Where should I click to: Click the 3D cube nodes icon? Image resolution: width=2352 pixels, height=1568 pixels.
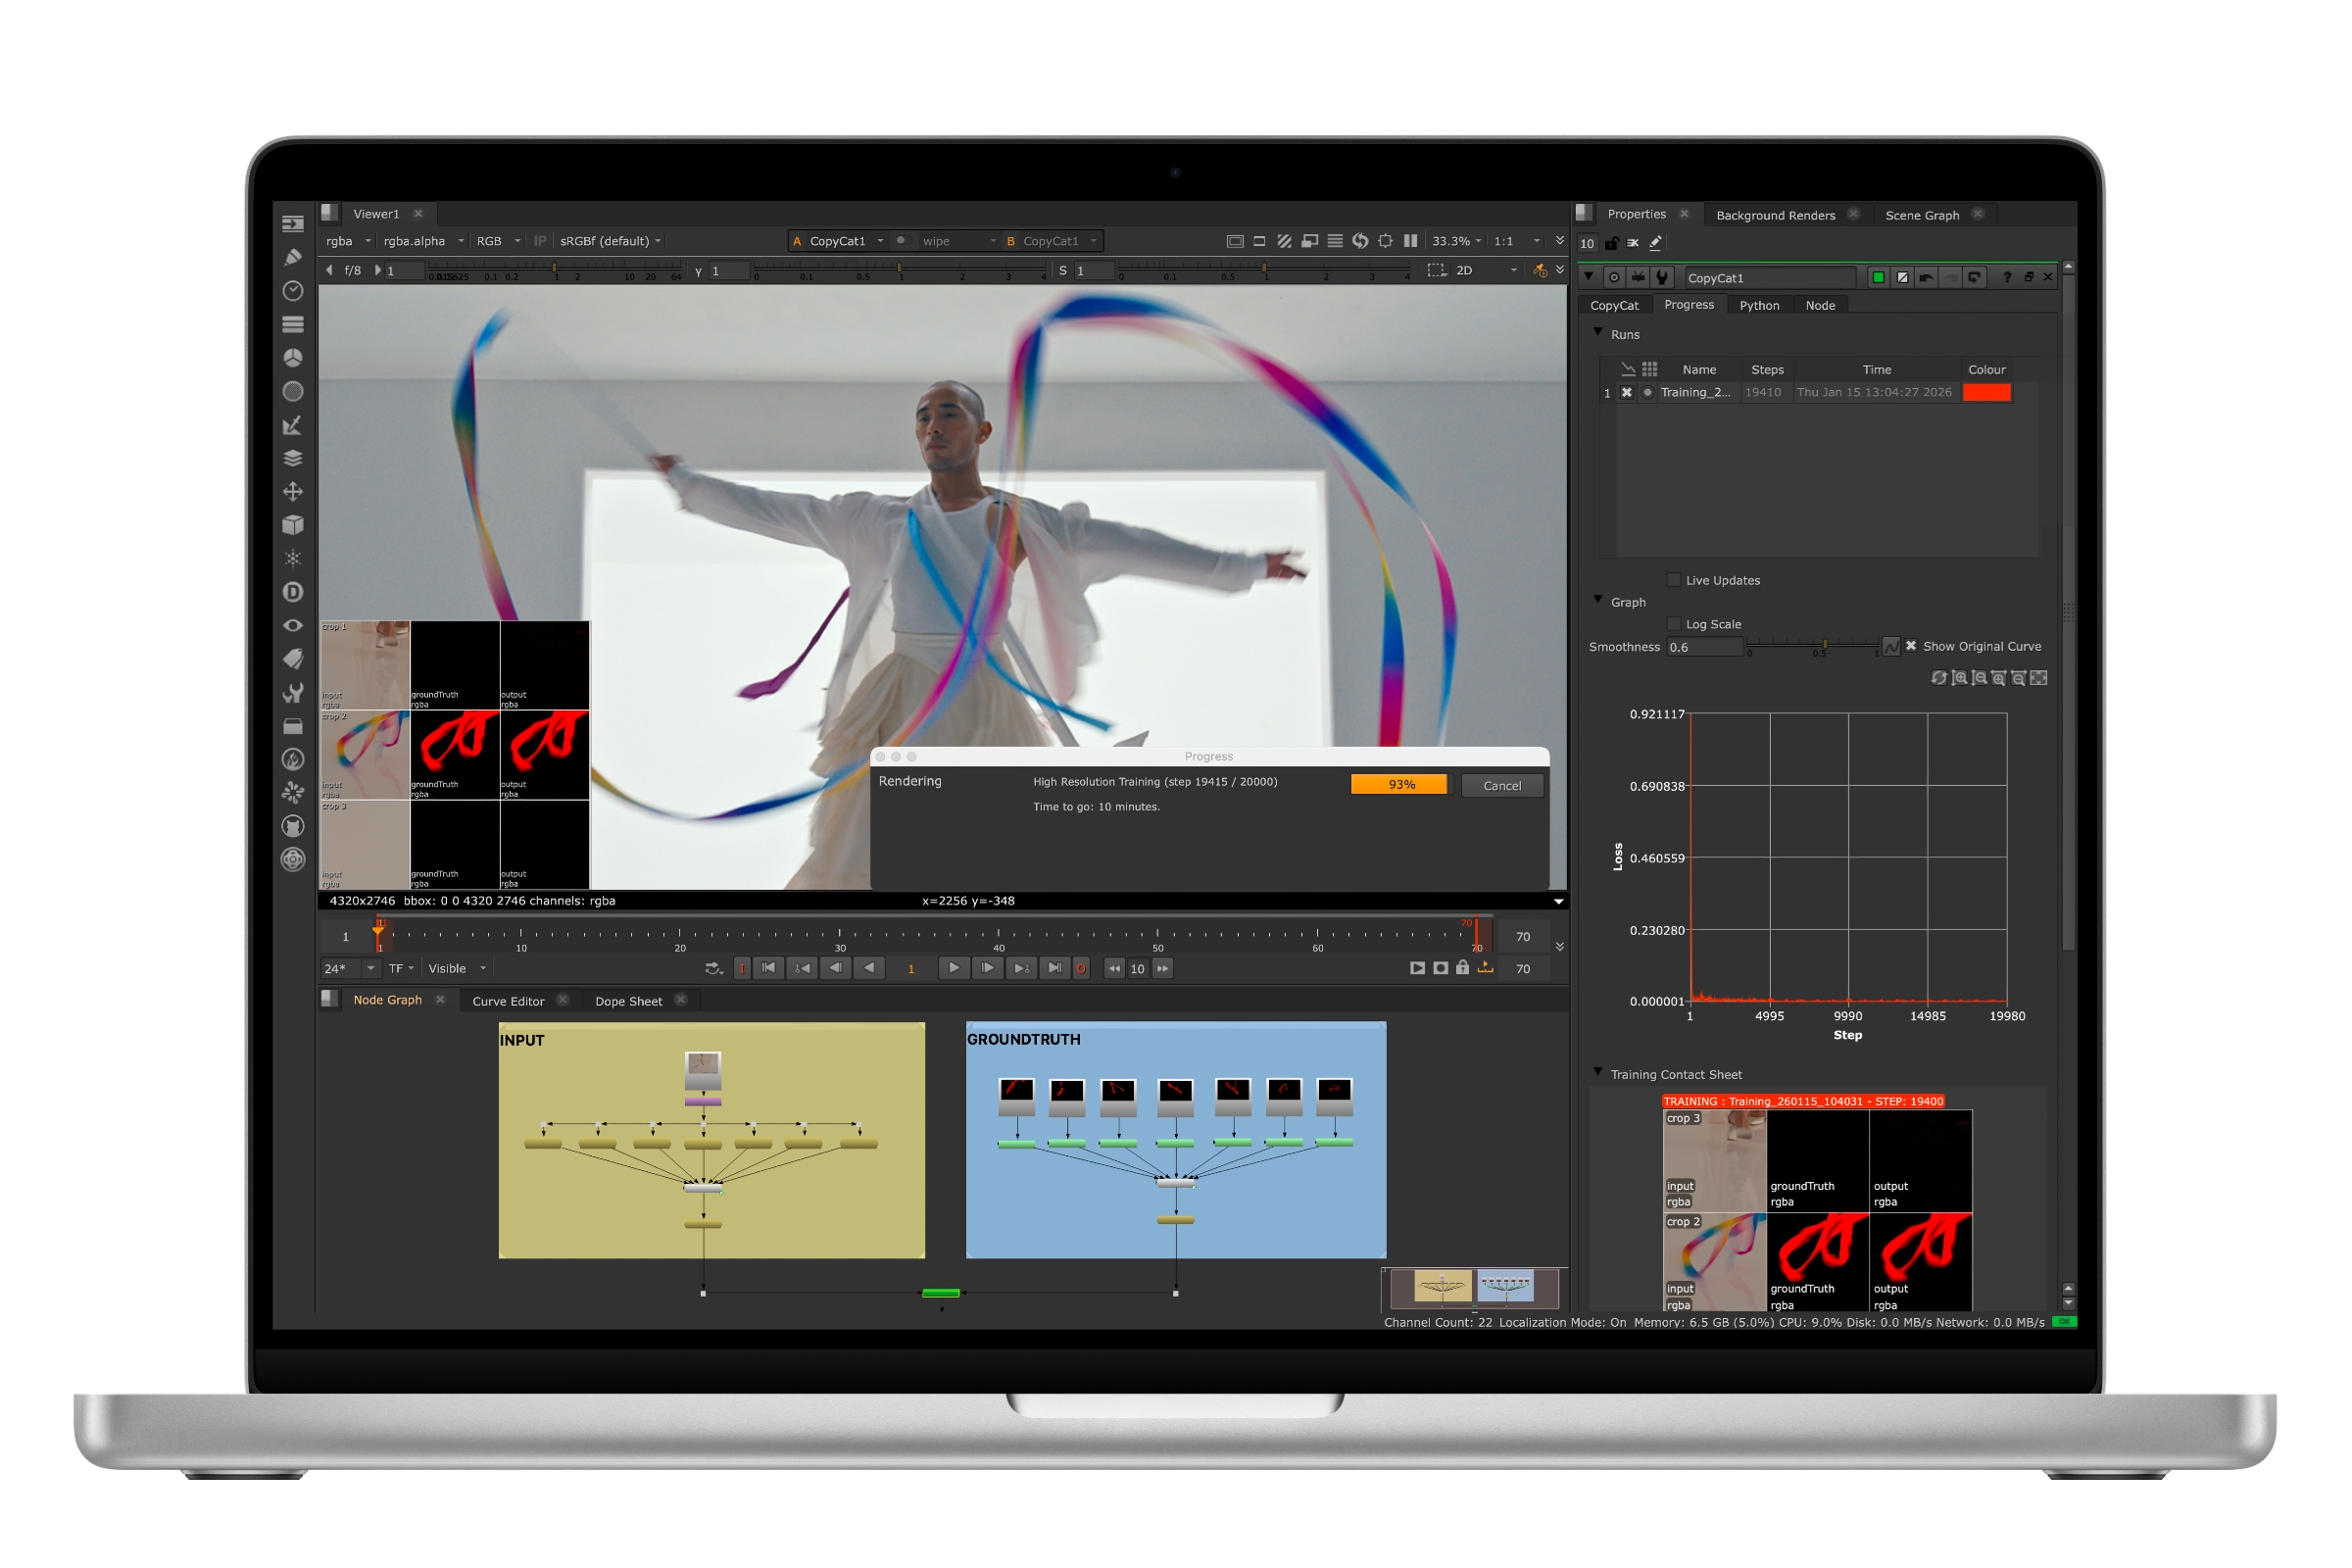[293, 524]
